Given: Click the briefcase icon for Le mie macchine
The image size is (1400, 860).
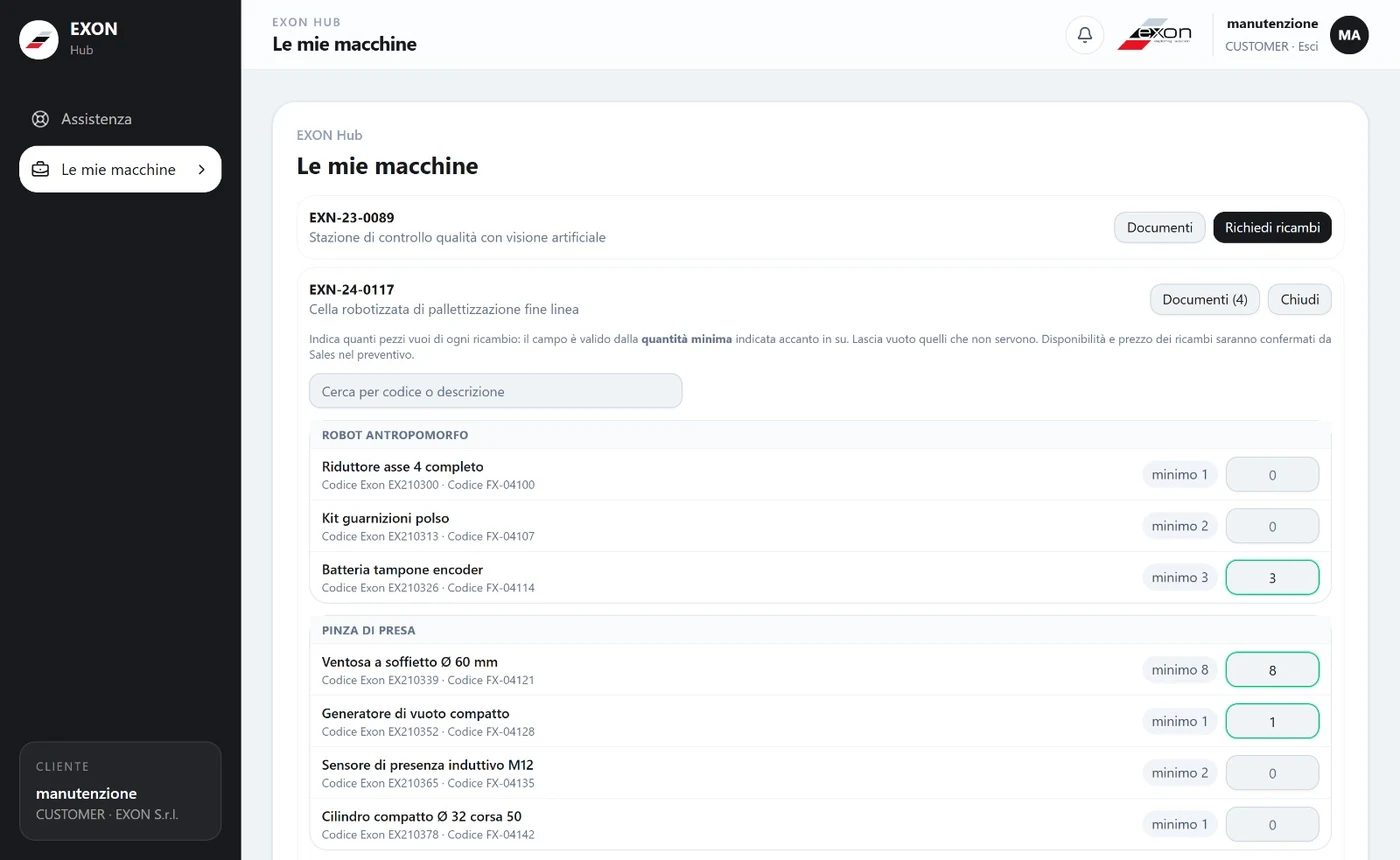Looking at the screenshot, I should (40, 170).
